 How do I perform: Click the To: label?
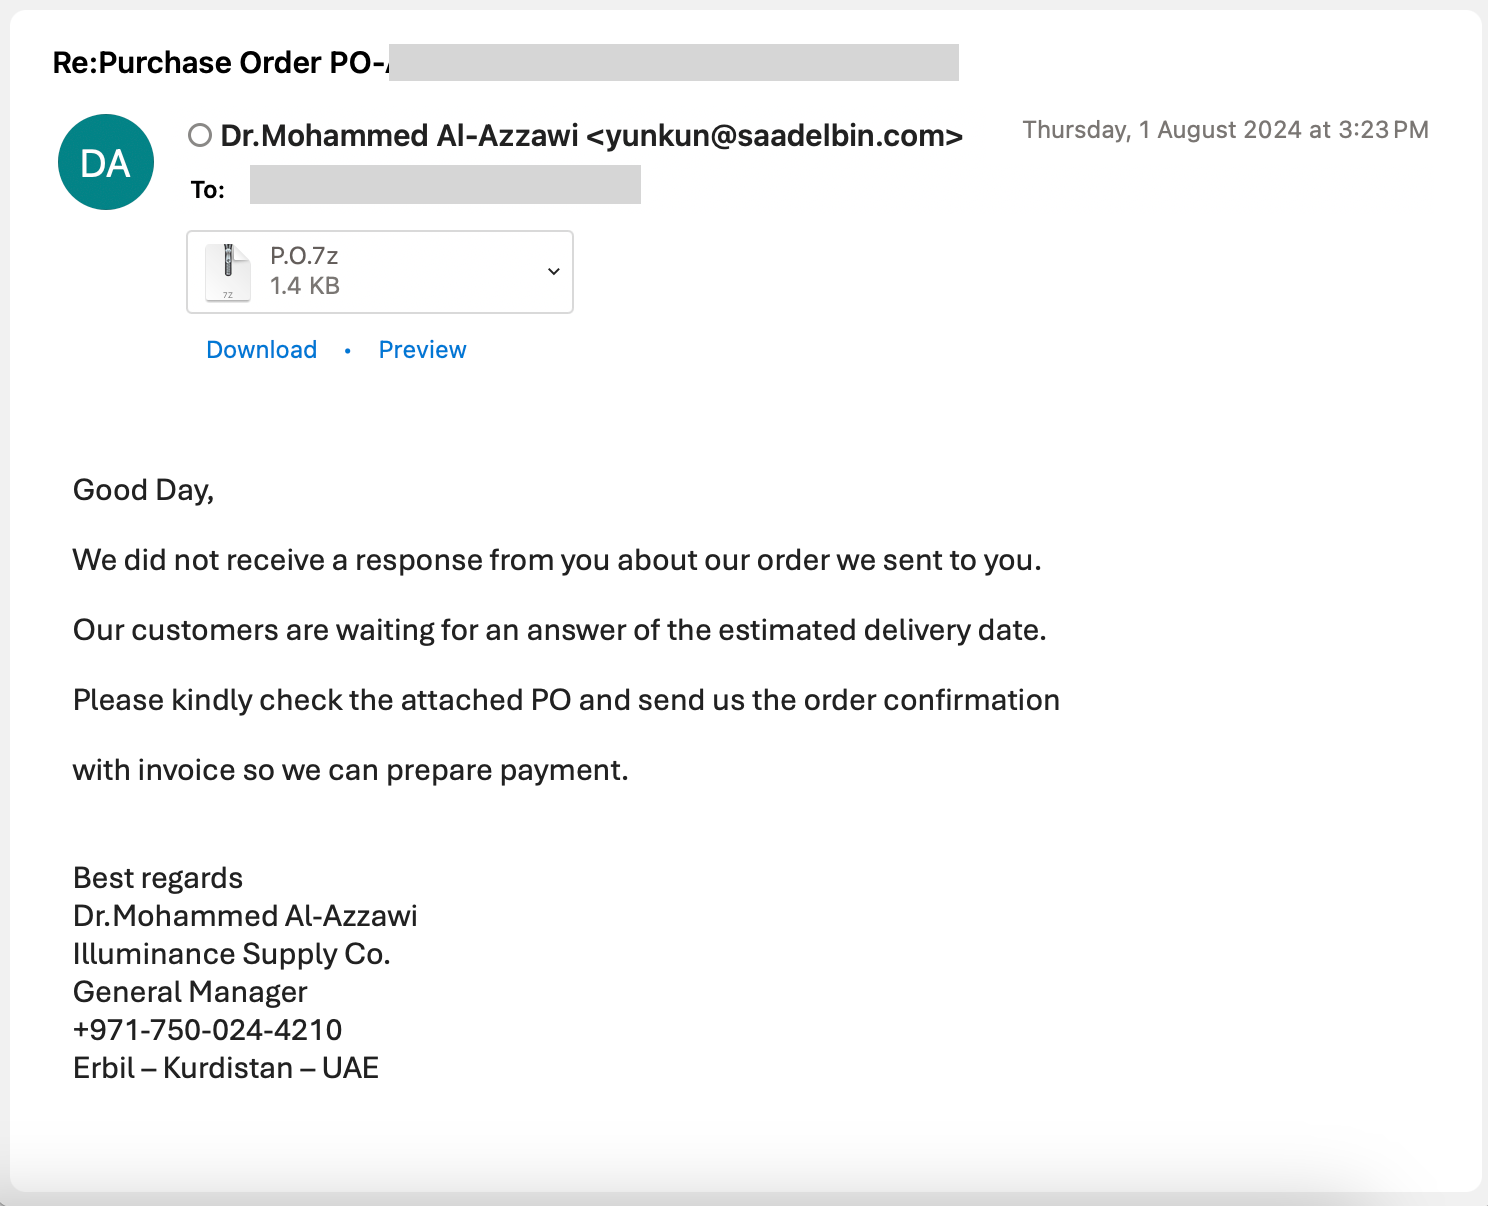coord(208,190)
